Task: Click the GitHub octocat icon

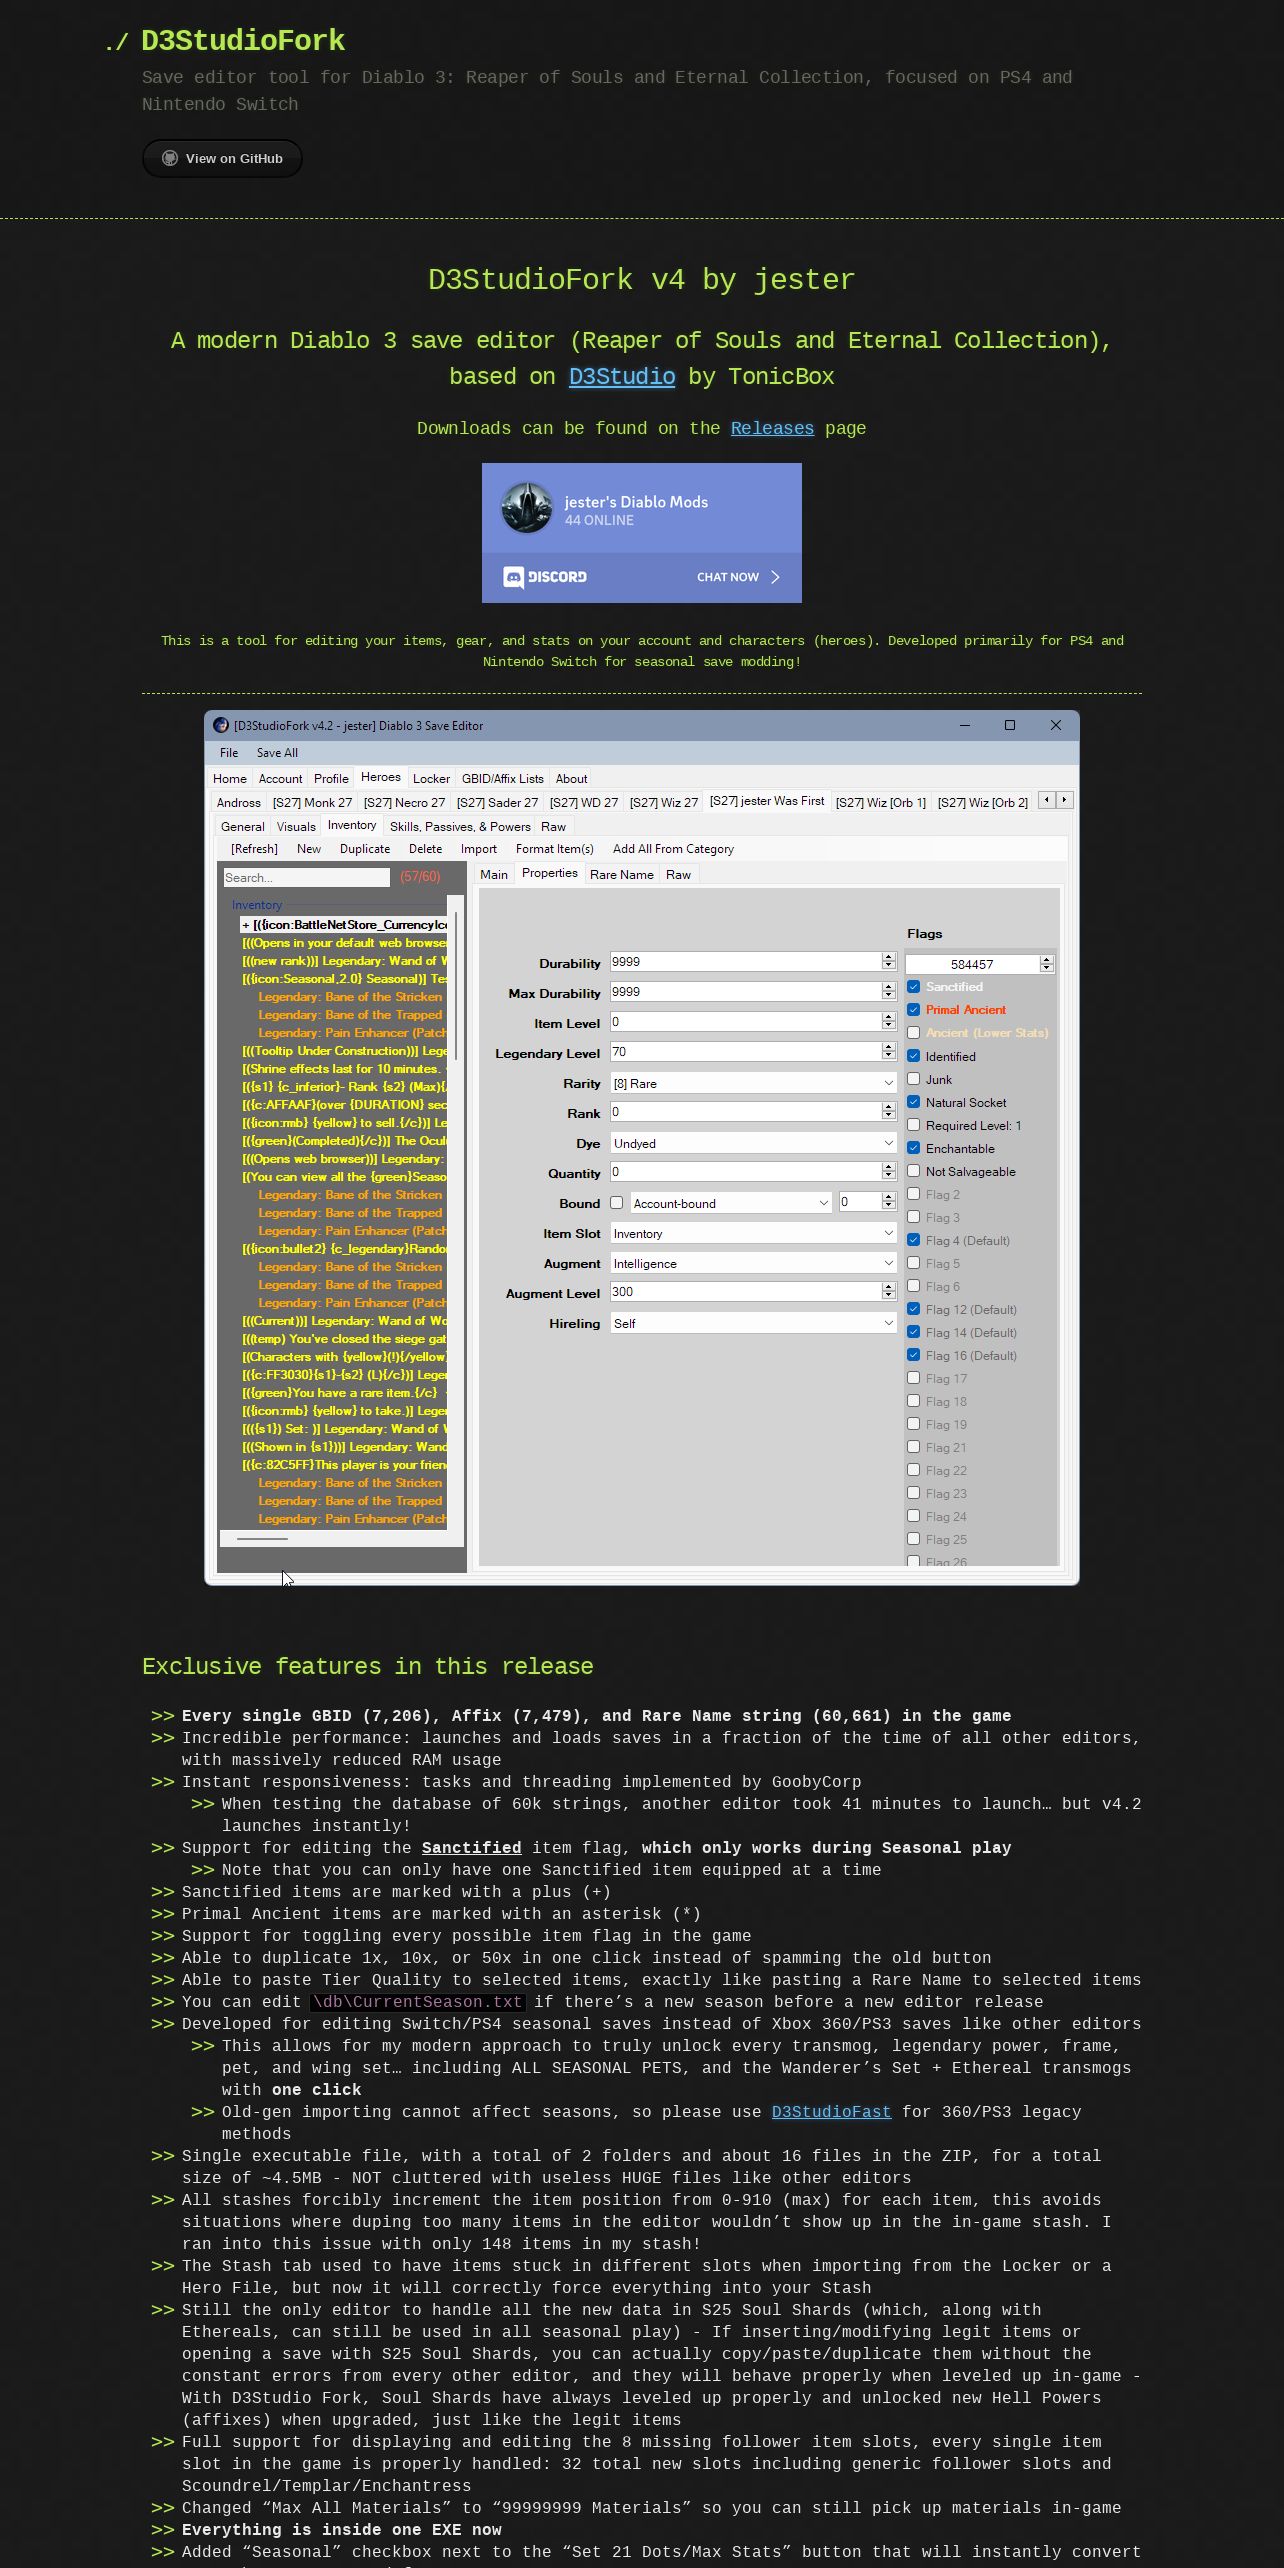Action: tap(170, 158)
